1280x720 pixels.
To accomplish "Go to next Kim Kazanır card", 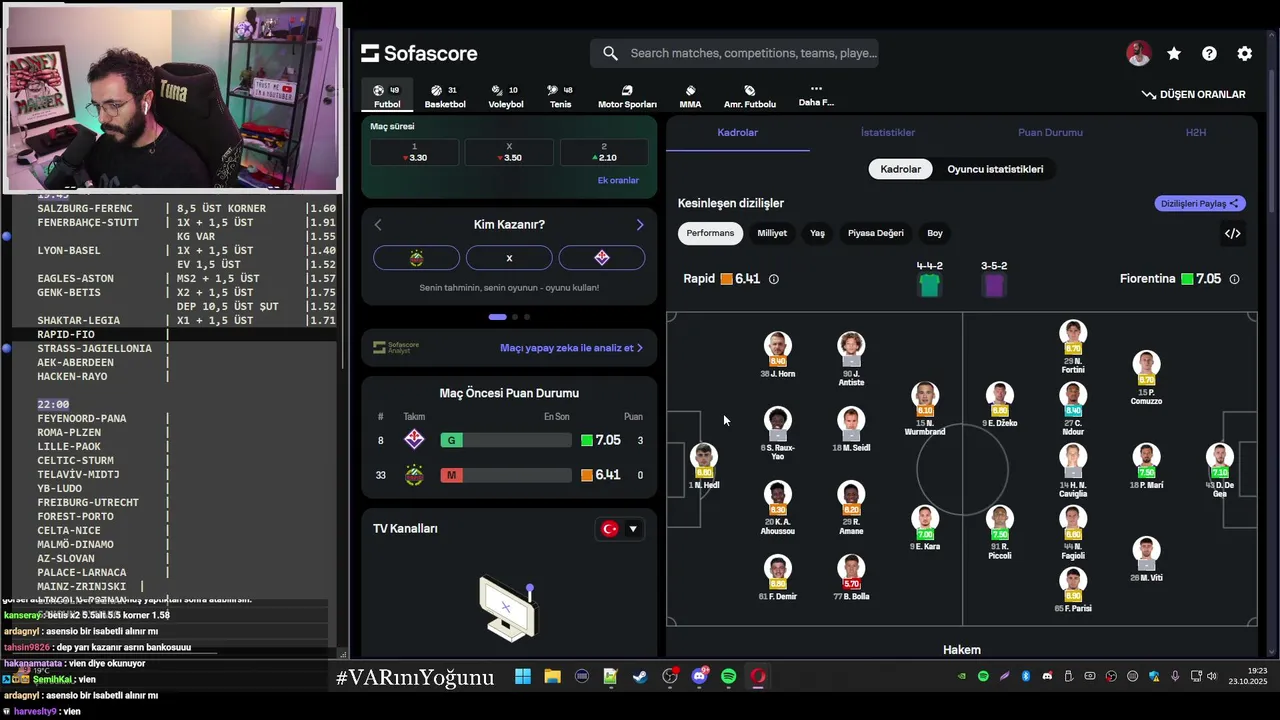I will click(640, 225).
